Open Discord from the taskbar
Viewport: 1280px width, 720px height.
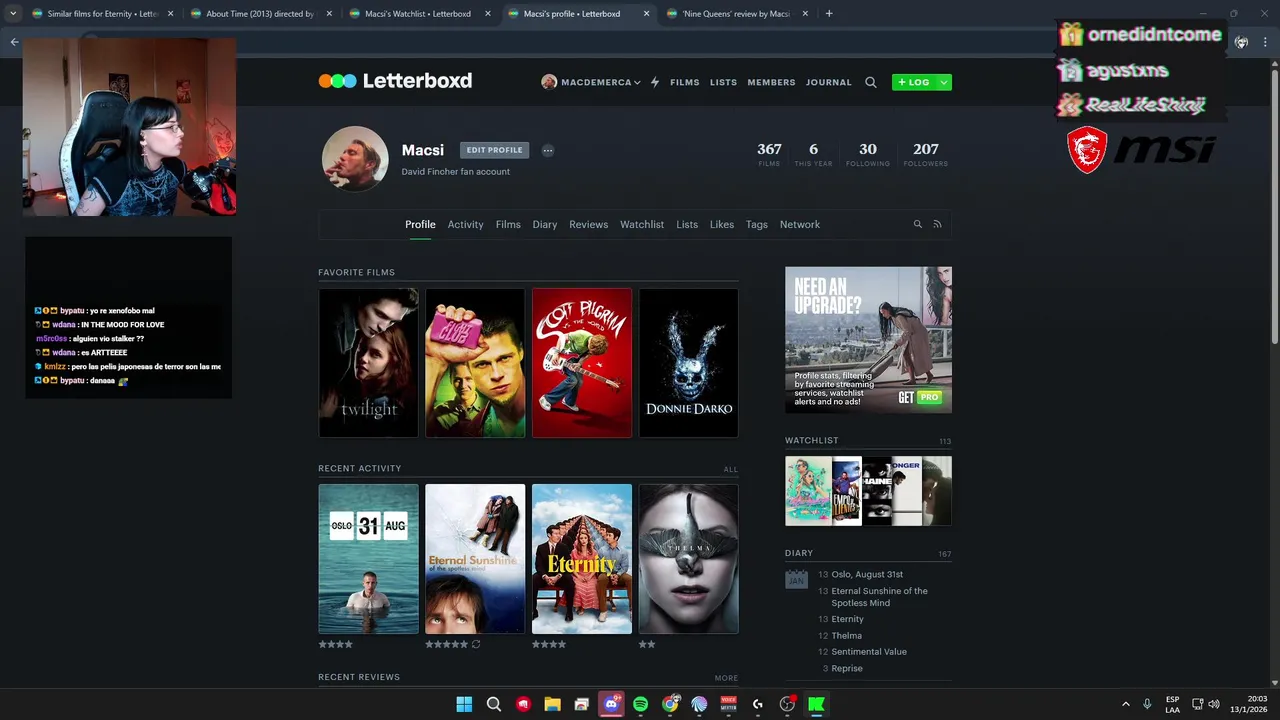click(611, 704)
